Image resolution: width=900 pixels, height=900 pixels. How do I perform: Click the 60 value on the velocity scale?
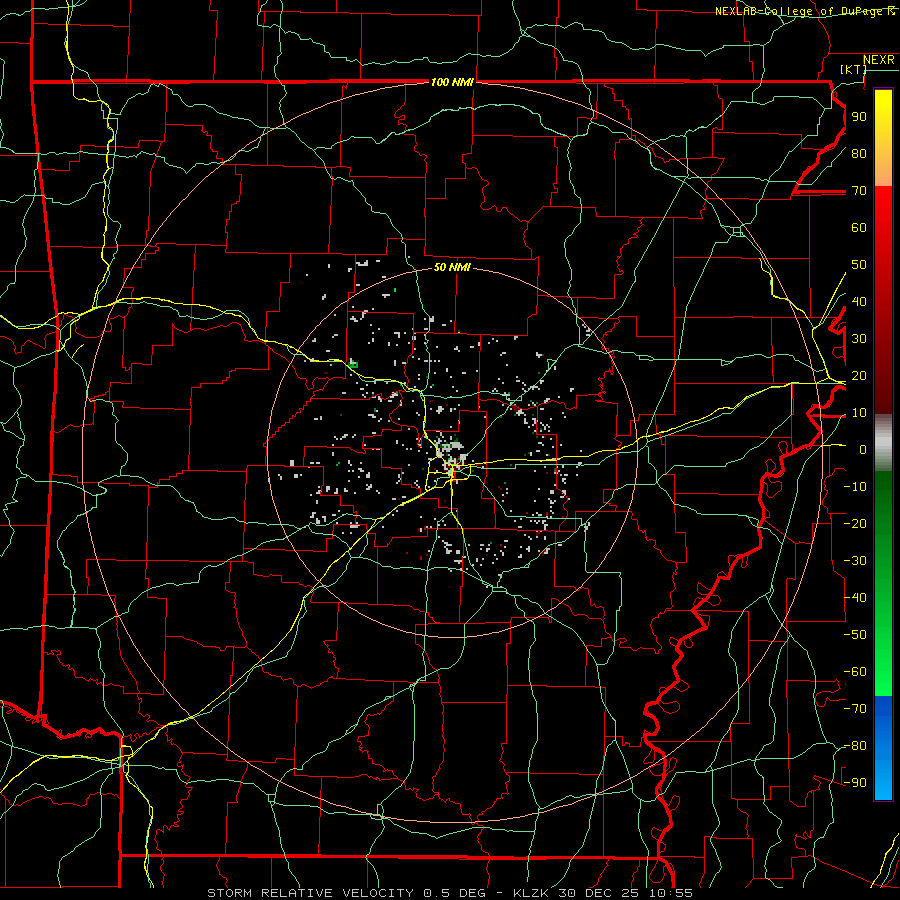pos(859,228)
